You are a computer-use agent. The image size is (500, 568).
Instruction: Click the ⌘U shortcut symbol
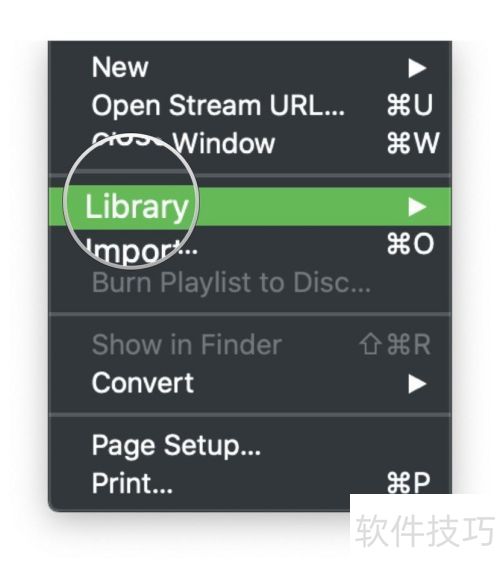(x=410, y=105)
